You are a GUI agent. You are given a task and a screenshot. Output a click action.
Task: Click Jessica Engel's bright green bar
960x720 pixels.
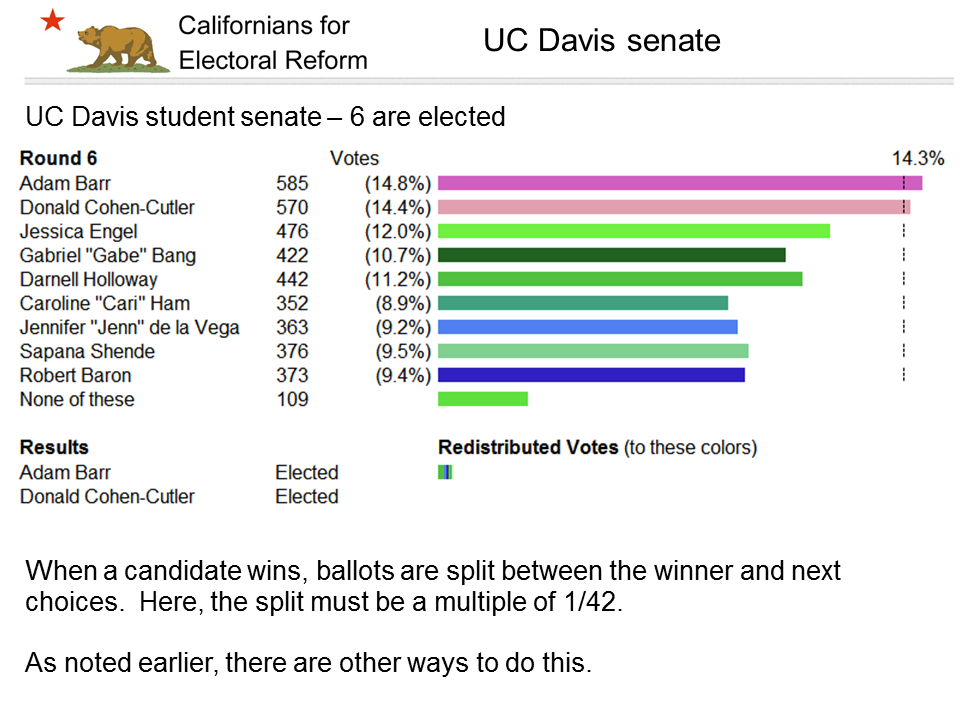634,231
